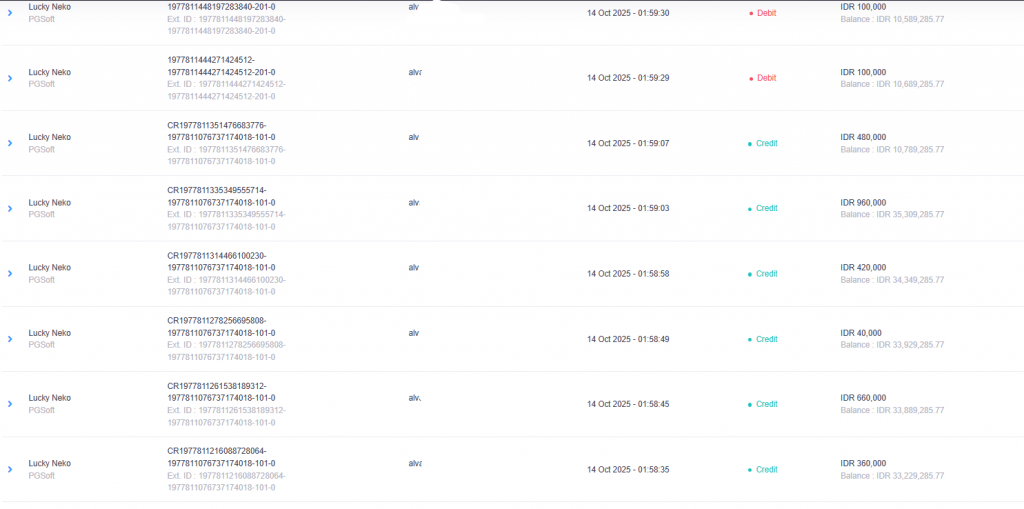Click the 14 Oct 2025 - 01:58:49 timestamp
The height and width of the screenshot is (509, 1024).
tap(628, 339)
